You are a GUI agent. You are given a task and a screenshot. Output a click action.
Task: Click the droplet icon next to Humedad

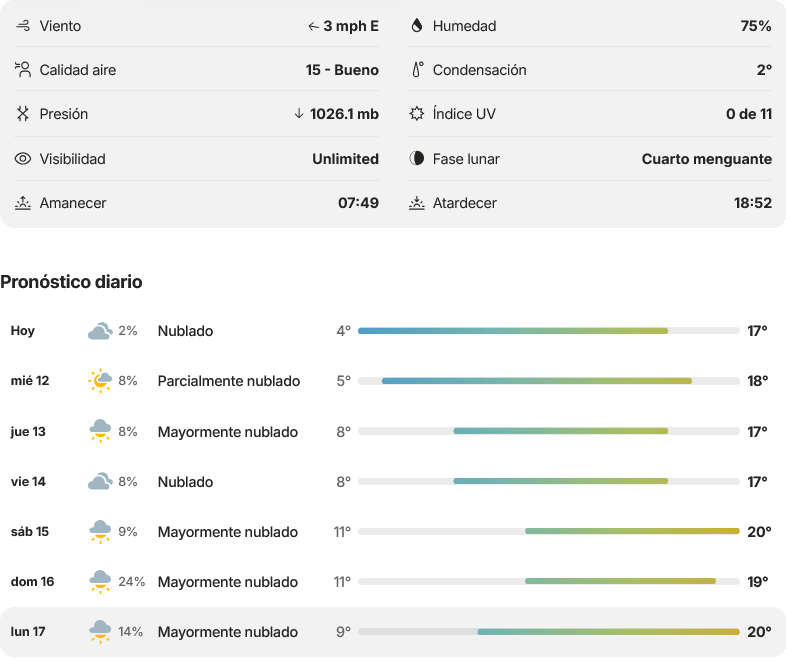(x=417, y=26)
